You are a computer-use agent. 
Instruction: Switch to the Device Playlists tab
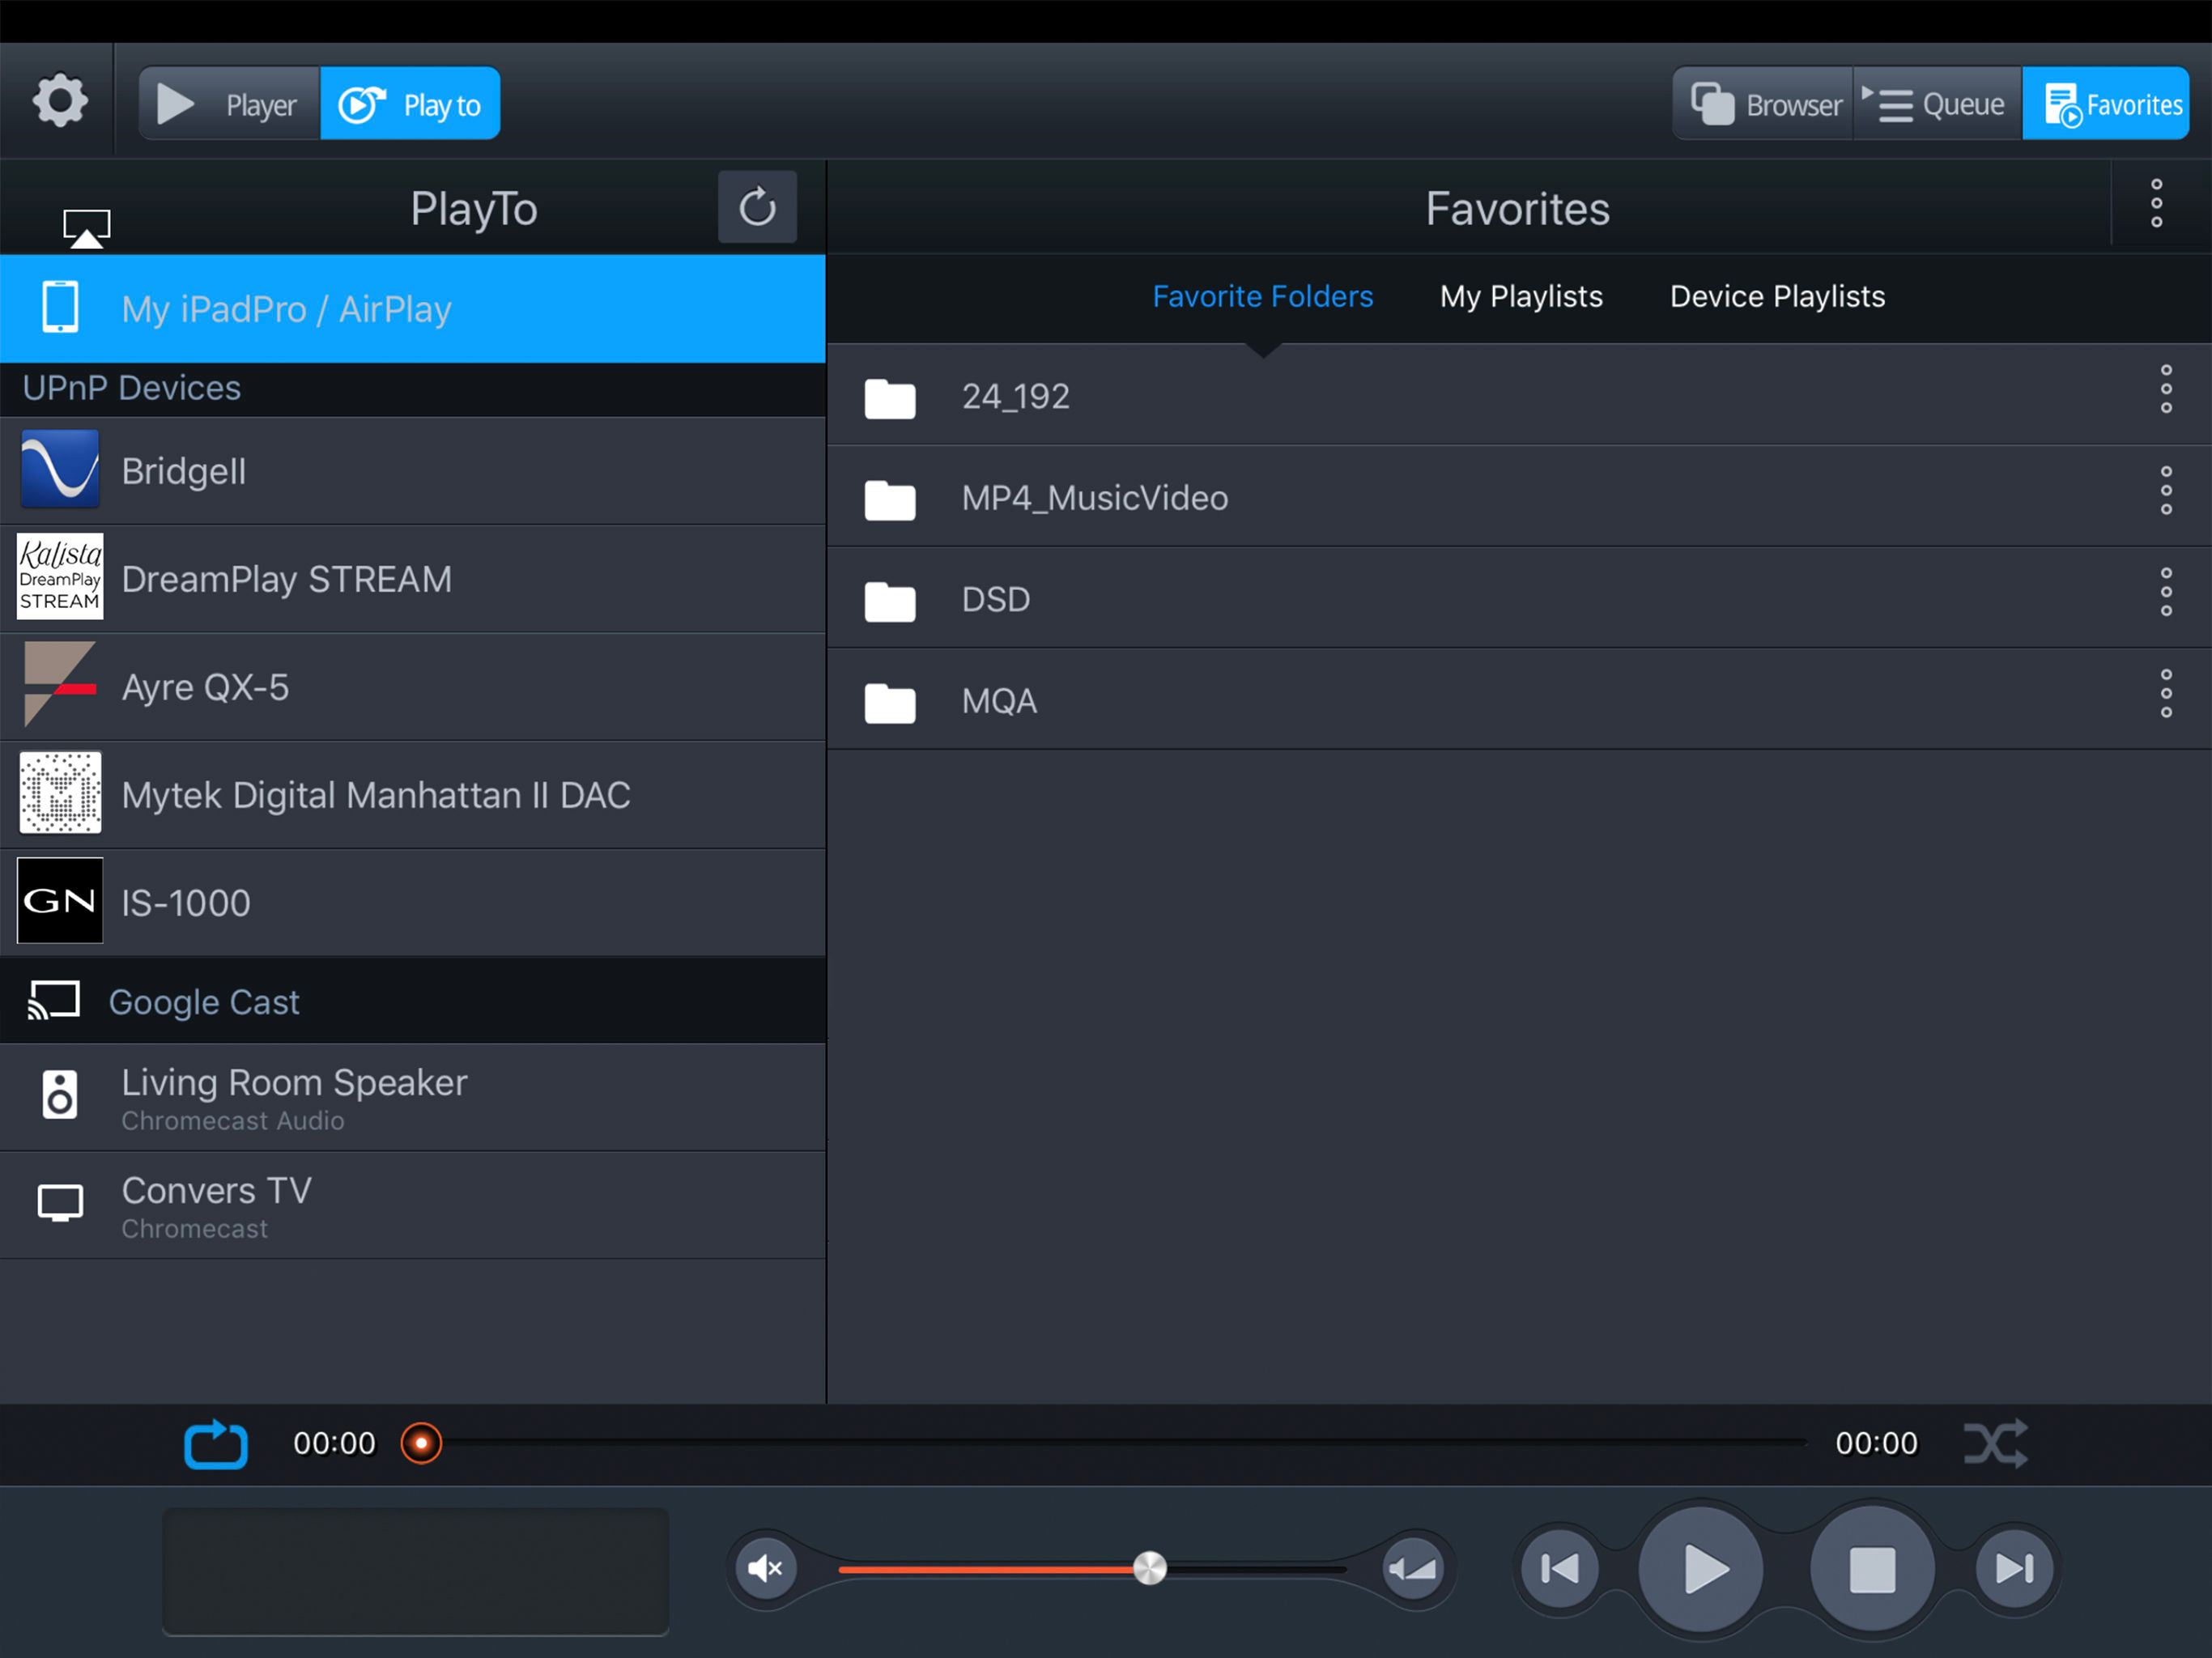[1777, 297]
